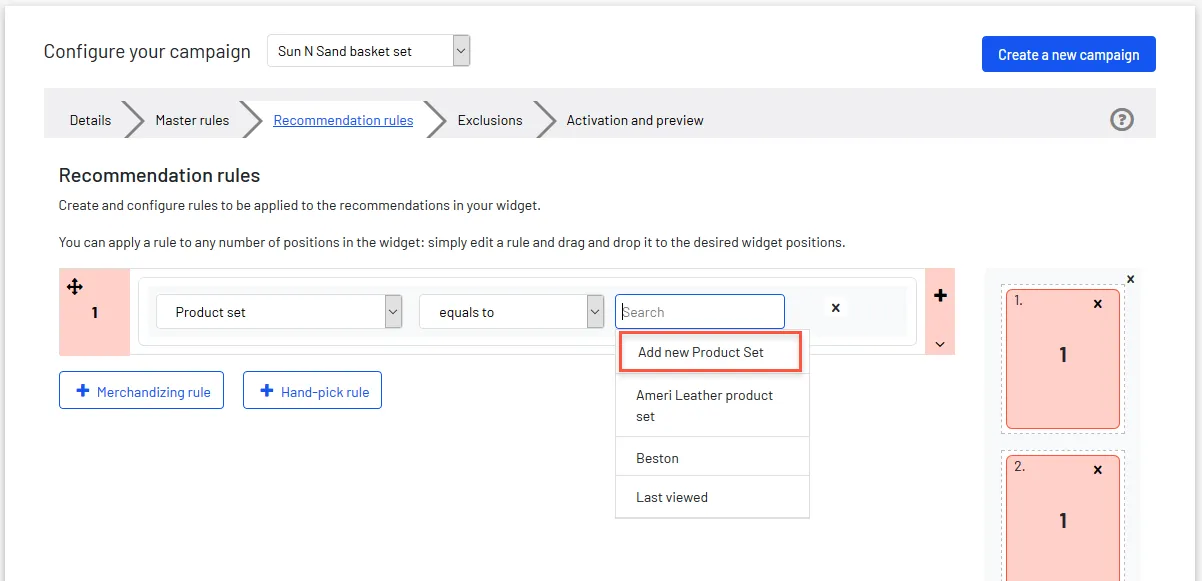Image resolution: width=1202 pixels, height=581 pixels.
Task: Open the Activation and preview step
Action: (635, 120)
